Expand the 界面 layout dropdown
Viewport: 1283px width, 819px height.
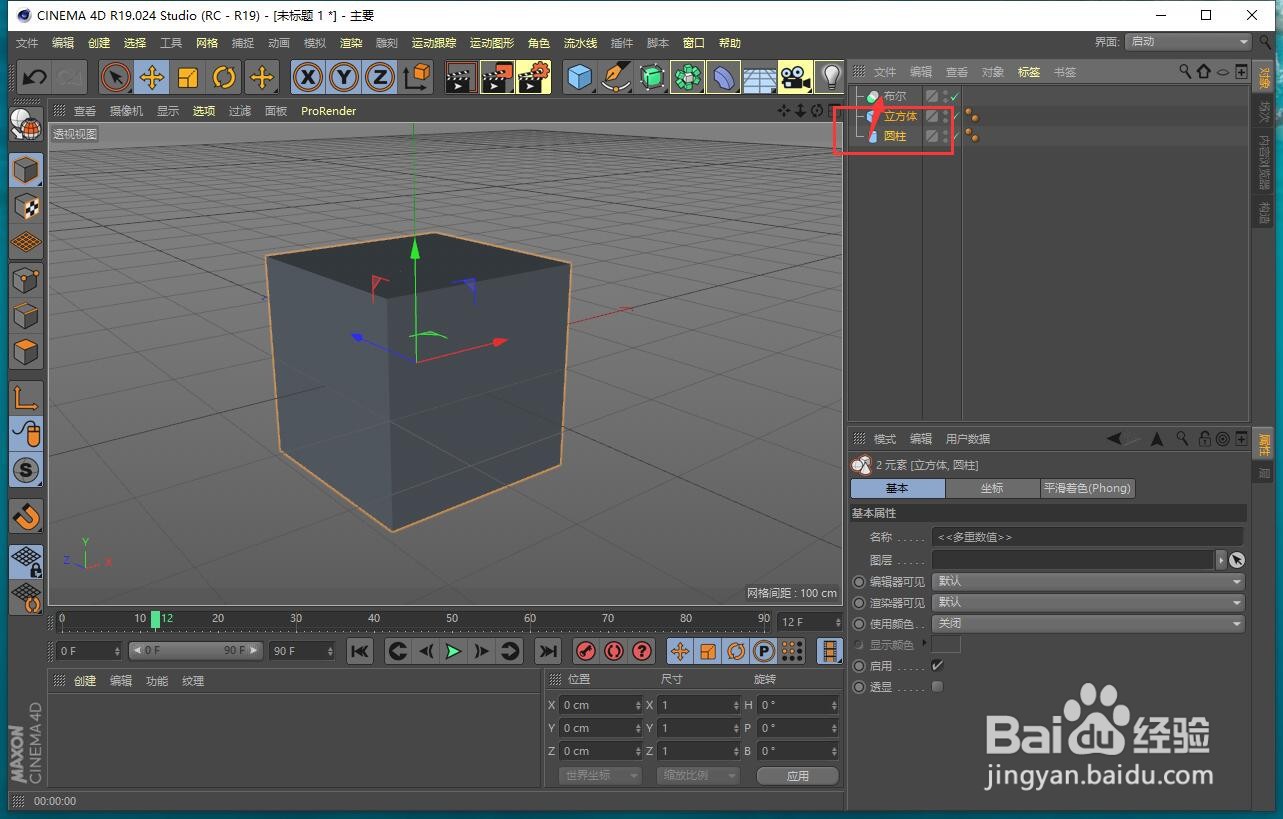tap(1188, 42)
